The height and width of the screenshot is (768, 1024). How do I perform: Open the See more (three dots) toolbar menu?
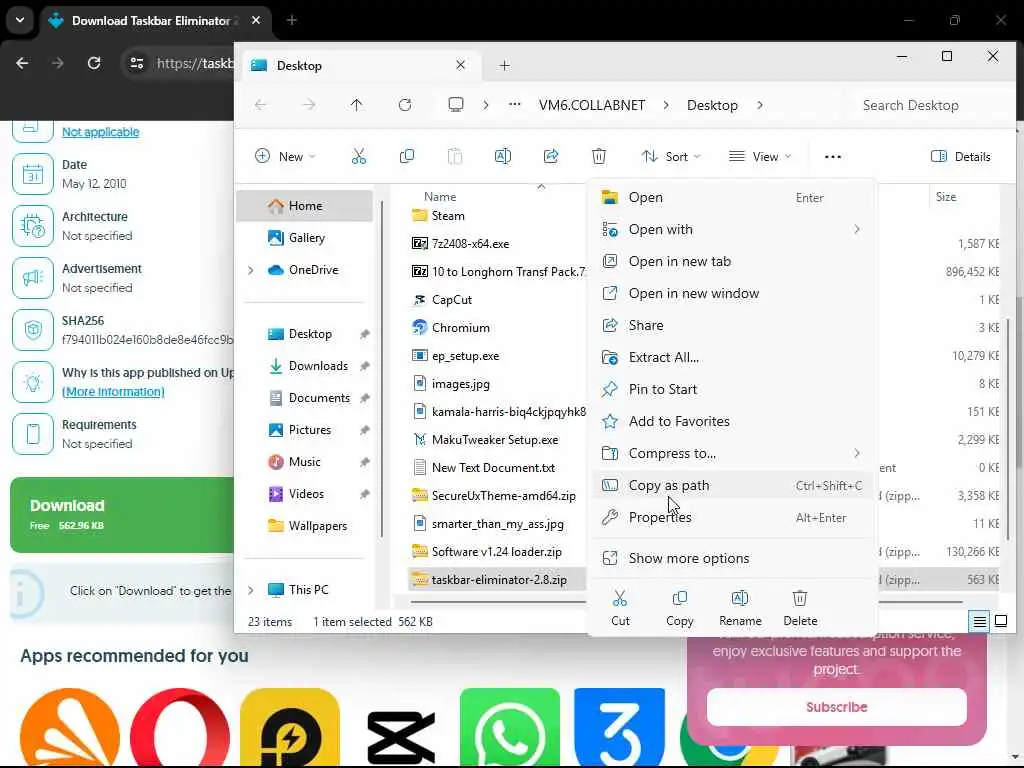(833, 157)
